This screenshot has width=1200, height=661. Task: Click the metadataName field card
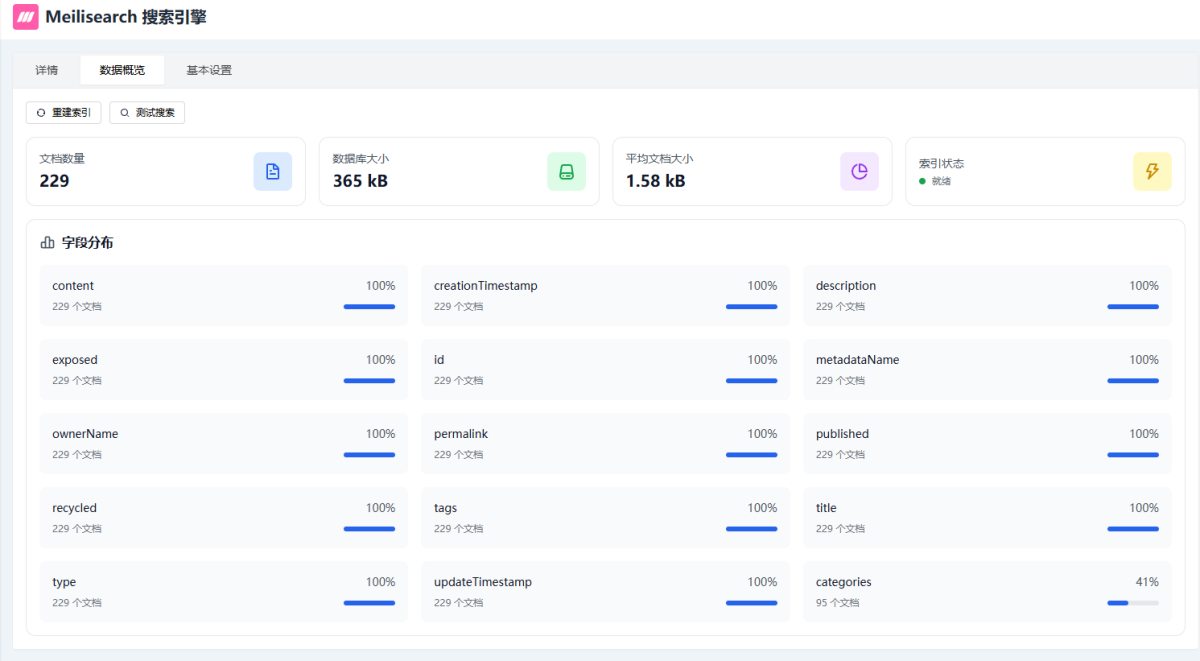point(986,369)
